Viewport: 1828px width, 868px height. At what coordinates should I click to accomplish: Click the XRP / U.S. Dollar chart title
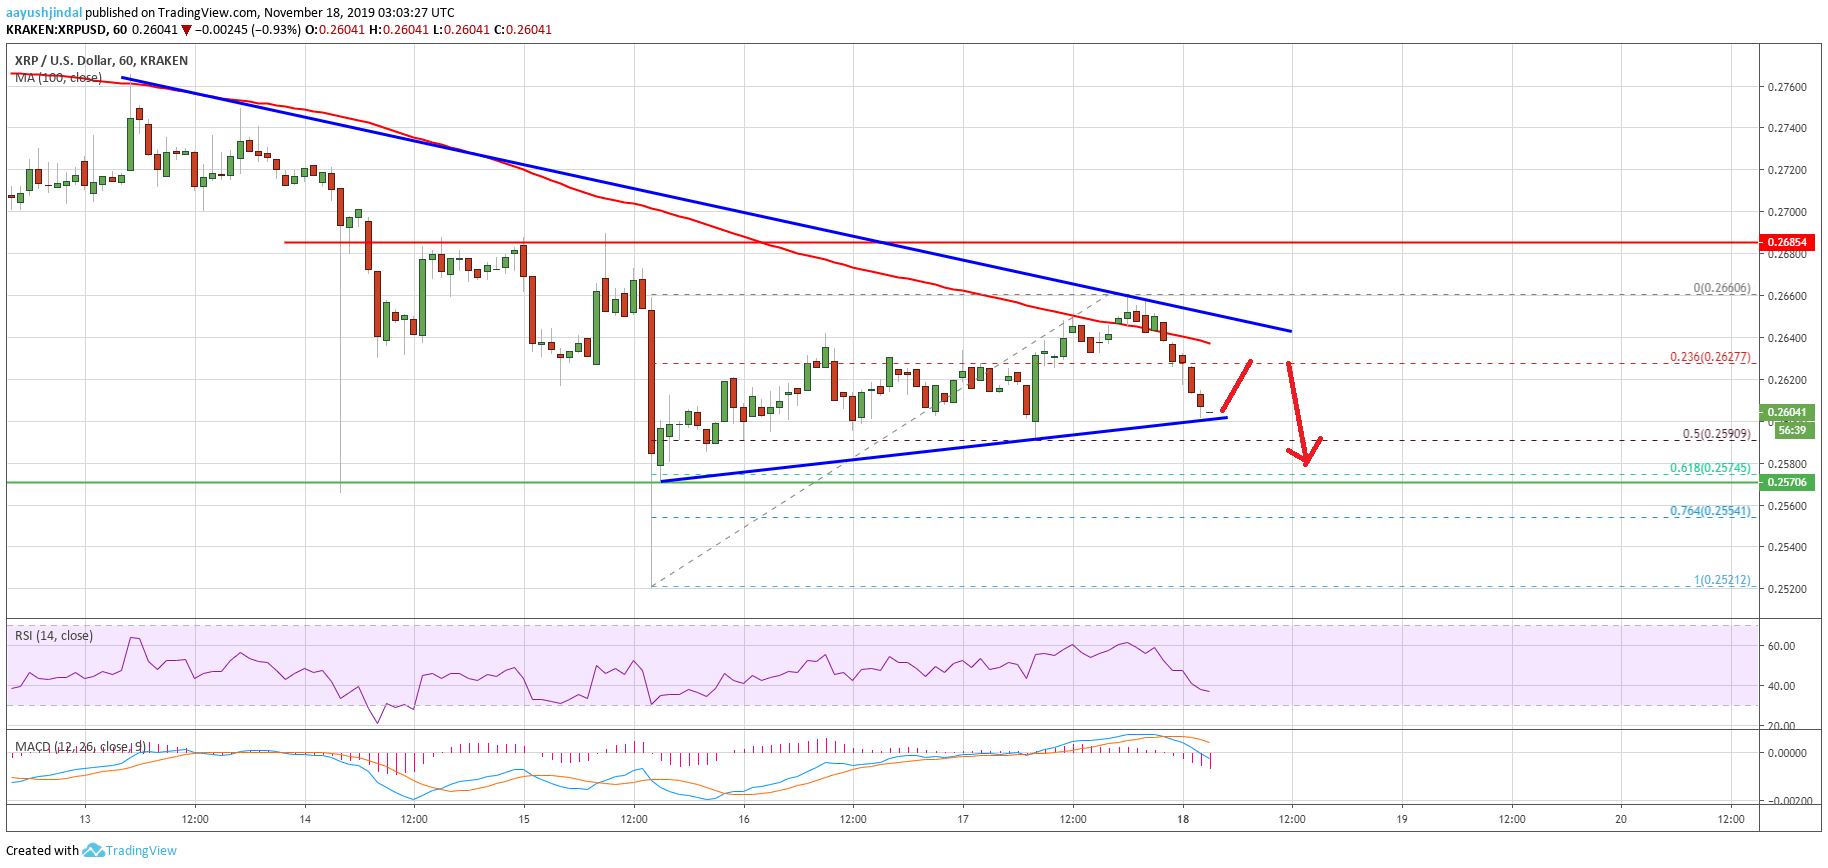click(101, 60)
